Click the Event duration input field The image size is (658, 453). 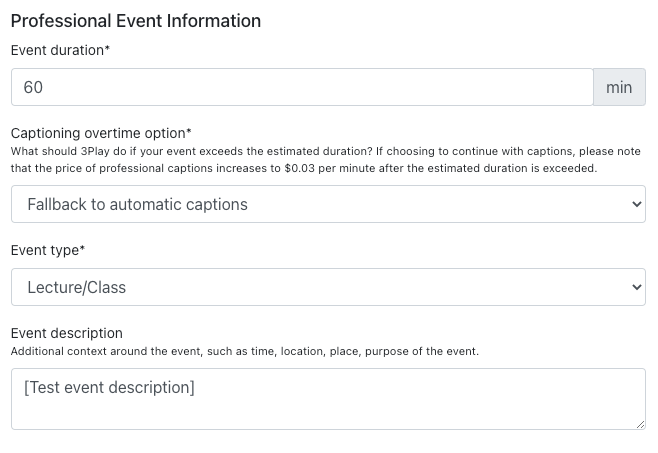pyautogui.click(x=300, y=87)
